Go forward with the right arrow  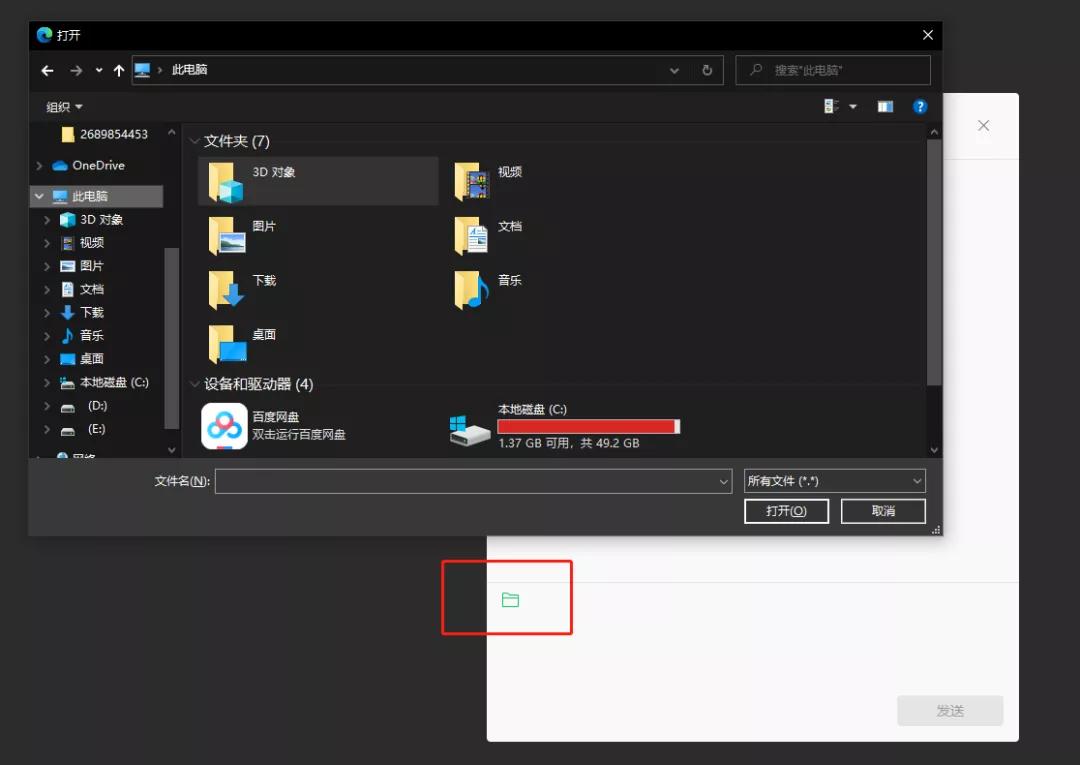pyautogui.click(x=76, y=70)
